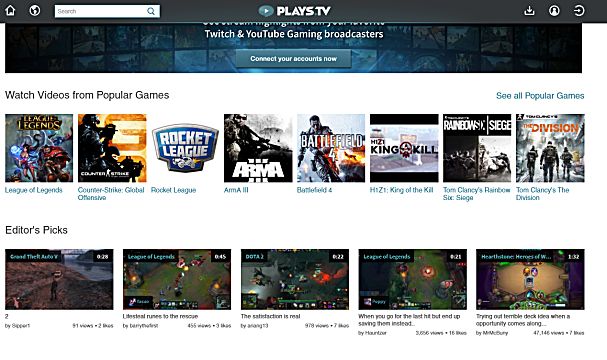Screen dimensions: 607x360
Task: Open H1Z1 King of the Kill cover
Action: point(404,148)
